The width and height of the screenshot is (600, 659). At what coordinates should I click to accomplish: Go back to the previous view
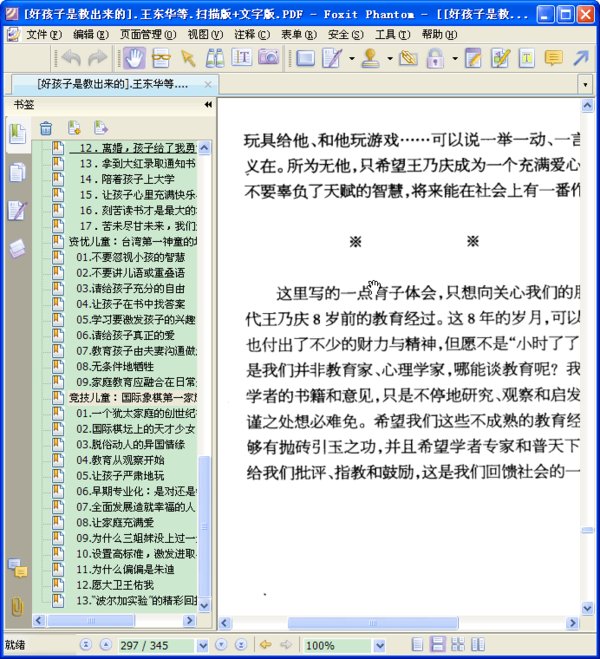click(x=266, y=644)
